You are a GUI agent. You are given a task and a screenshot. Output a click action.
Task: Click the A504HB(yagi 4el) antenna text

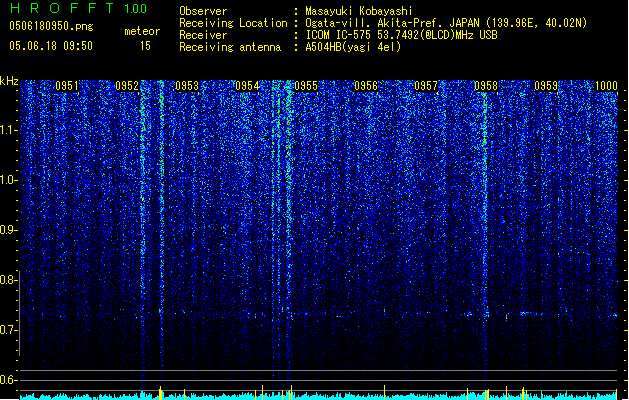click(x=353, y=47)
